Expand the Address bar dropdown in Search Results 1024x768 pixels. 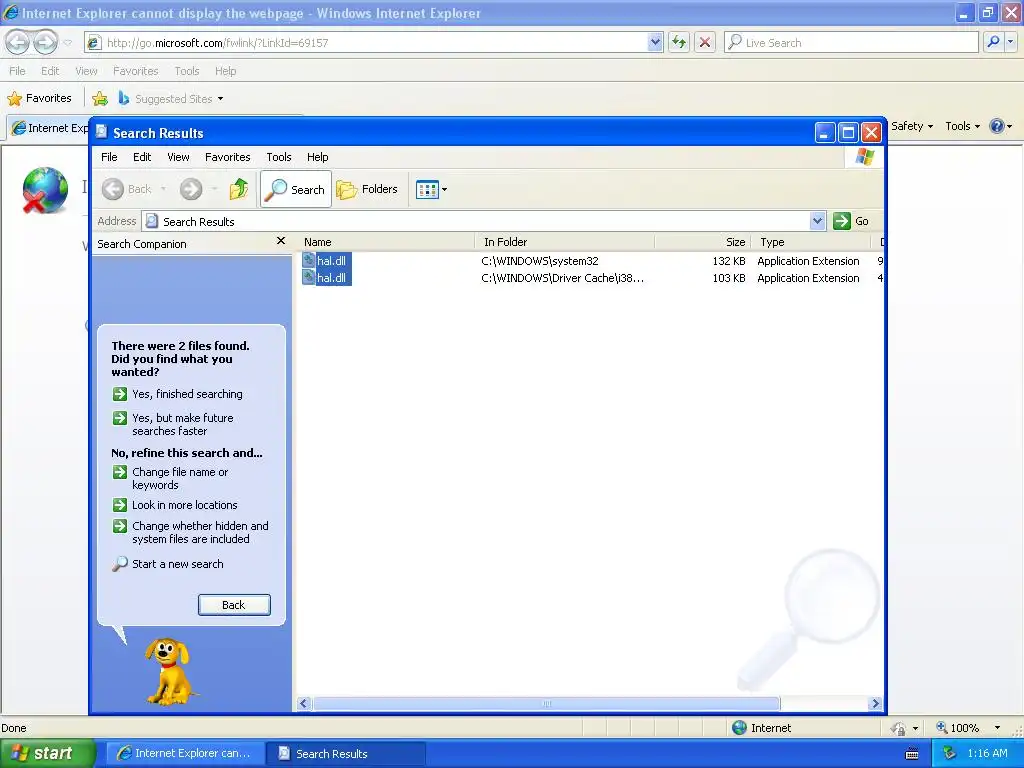point(817,221)
